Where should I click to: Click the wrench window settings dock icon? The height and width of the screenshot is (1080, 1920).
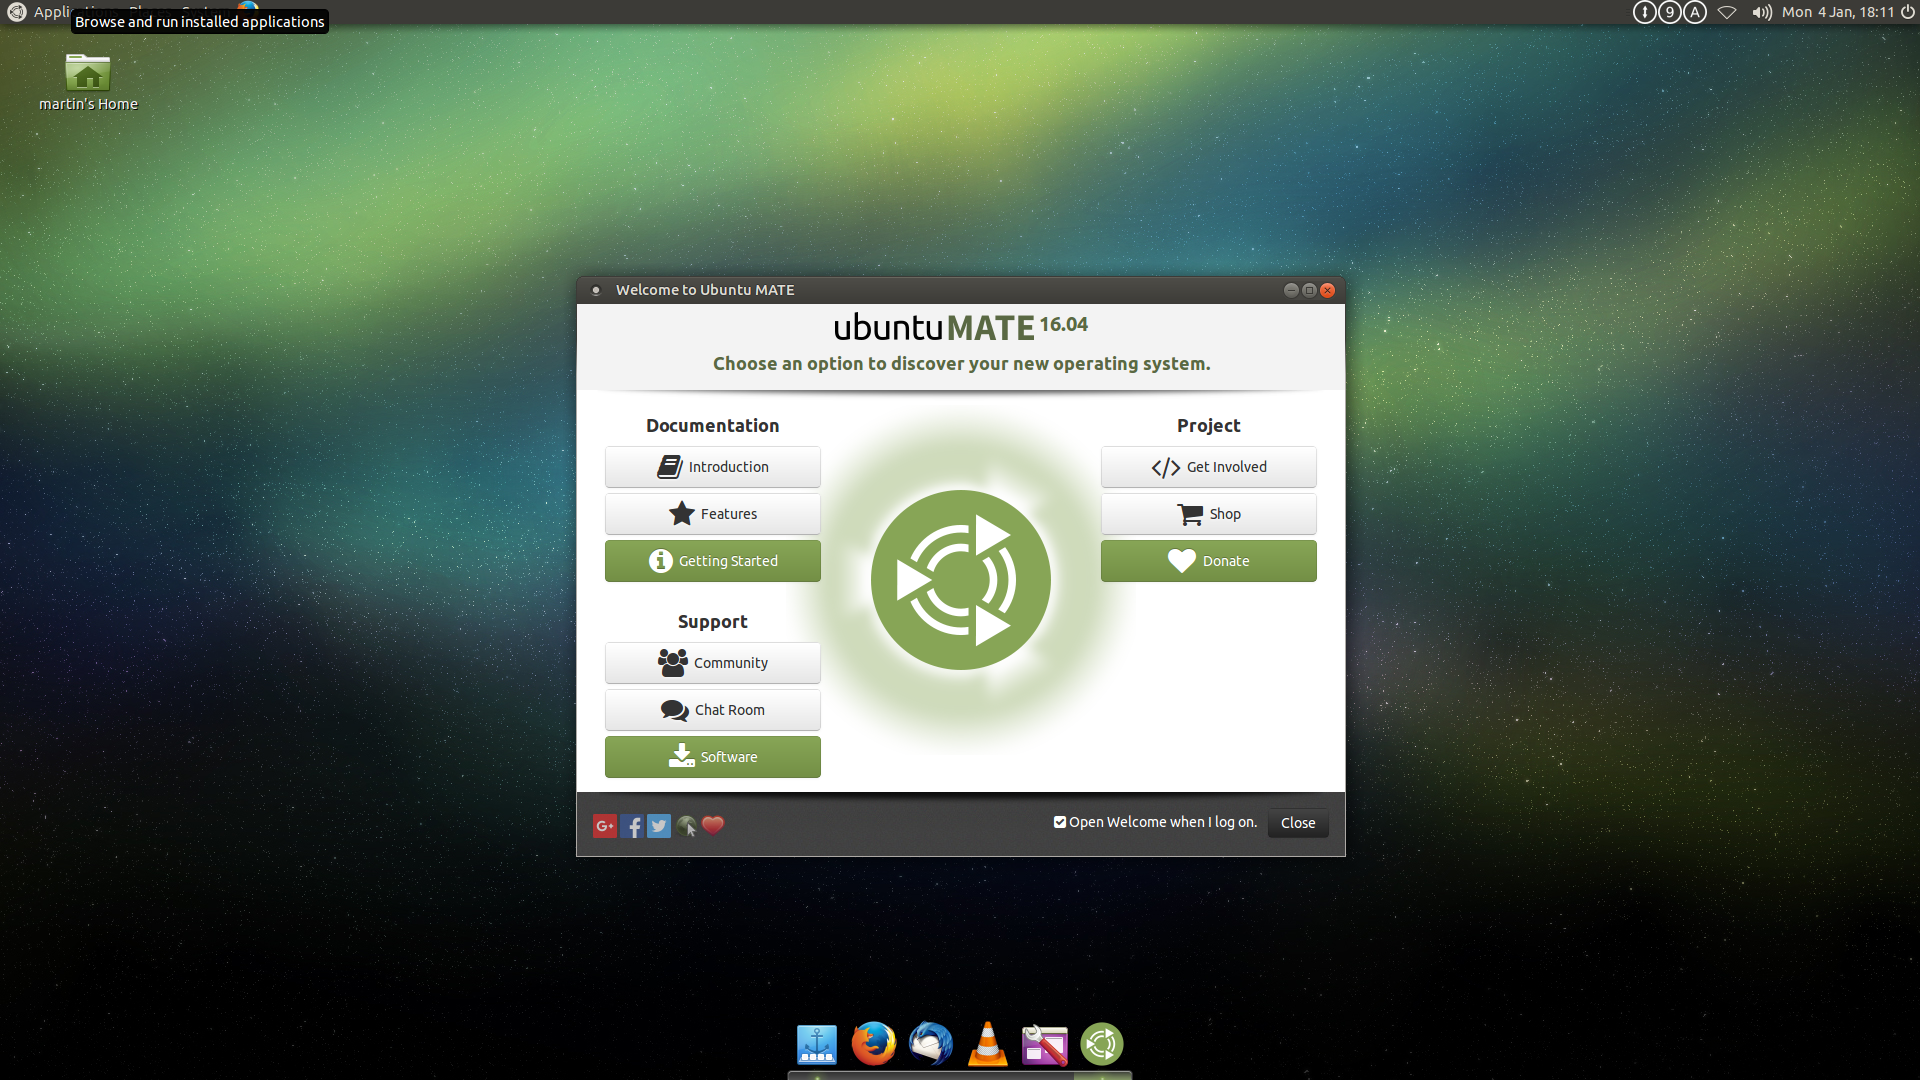pos(1044,1044)
